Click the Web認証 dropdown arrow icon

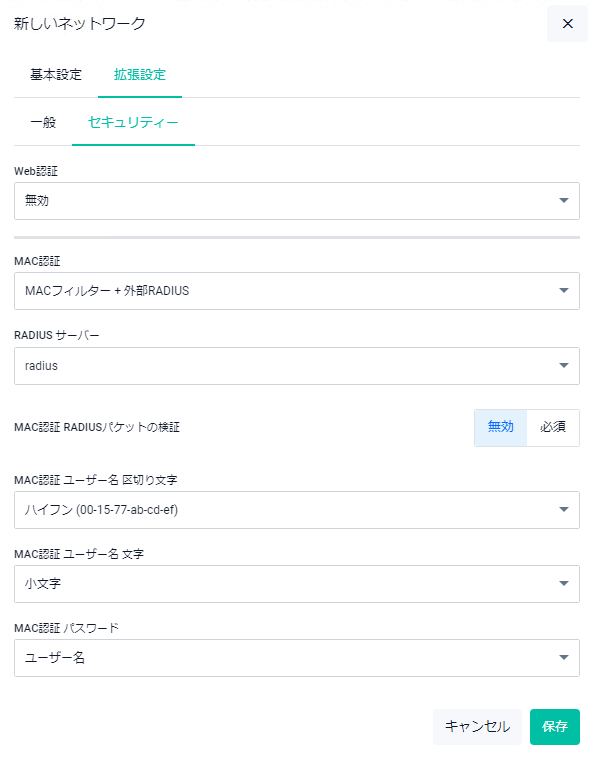(x=564, y=200)
